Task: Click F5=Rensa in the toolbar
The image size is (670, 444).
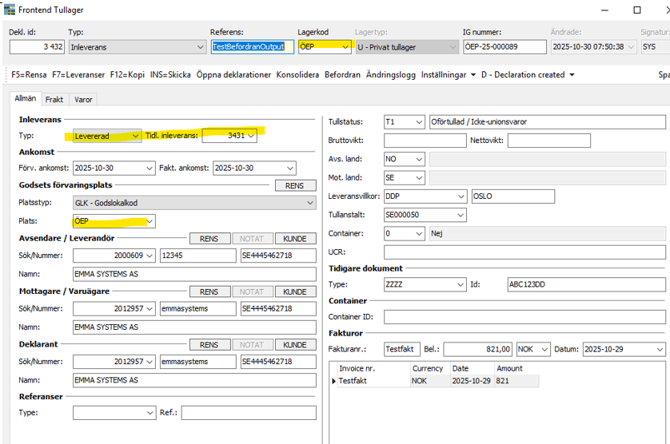Action: [x=30, y=75]
